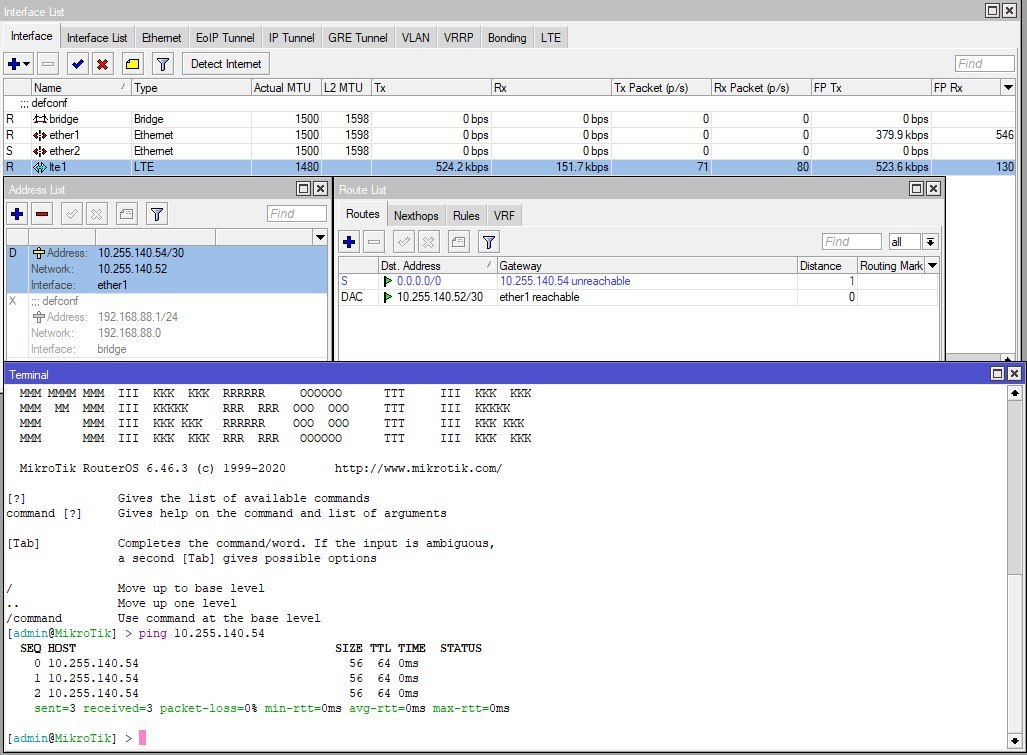This screenshot has height=755, width=1027.
Task: Remove the selected address with the red minus
Action: pos(42,213)
